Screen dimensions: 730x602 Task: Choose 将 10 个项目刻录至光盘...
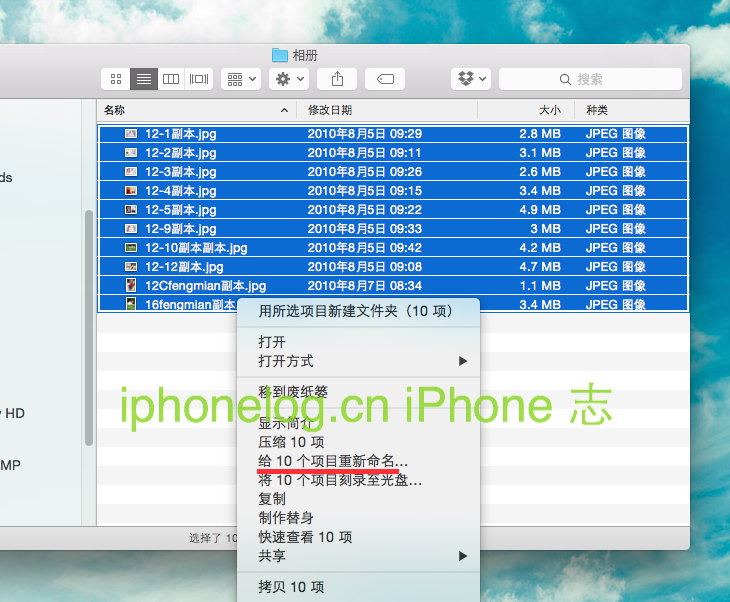358,480
